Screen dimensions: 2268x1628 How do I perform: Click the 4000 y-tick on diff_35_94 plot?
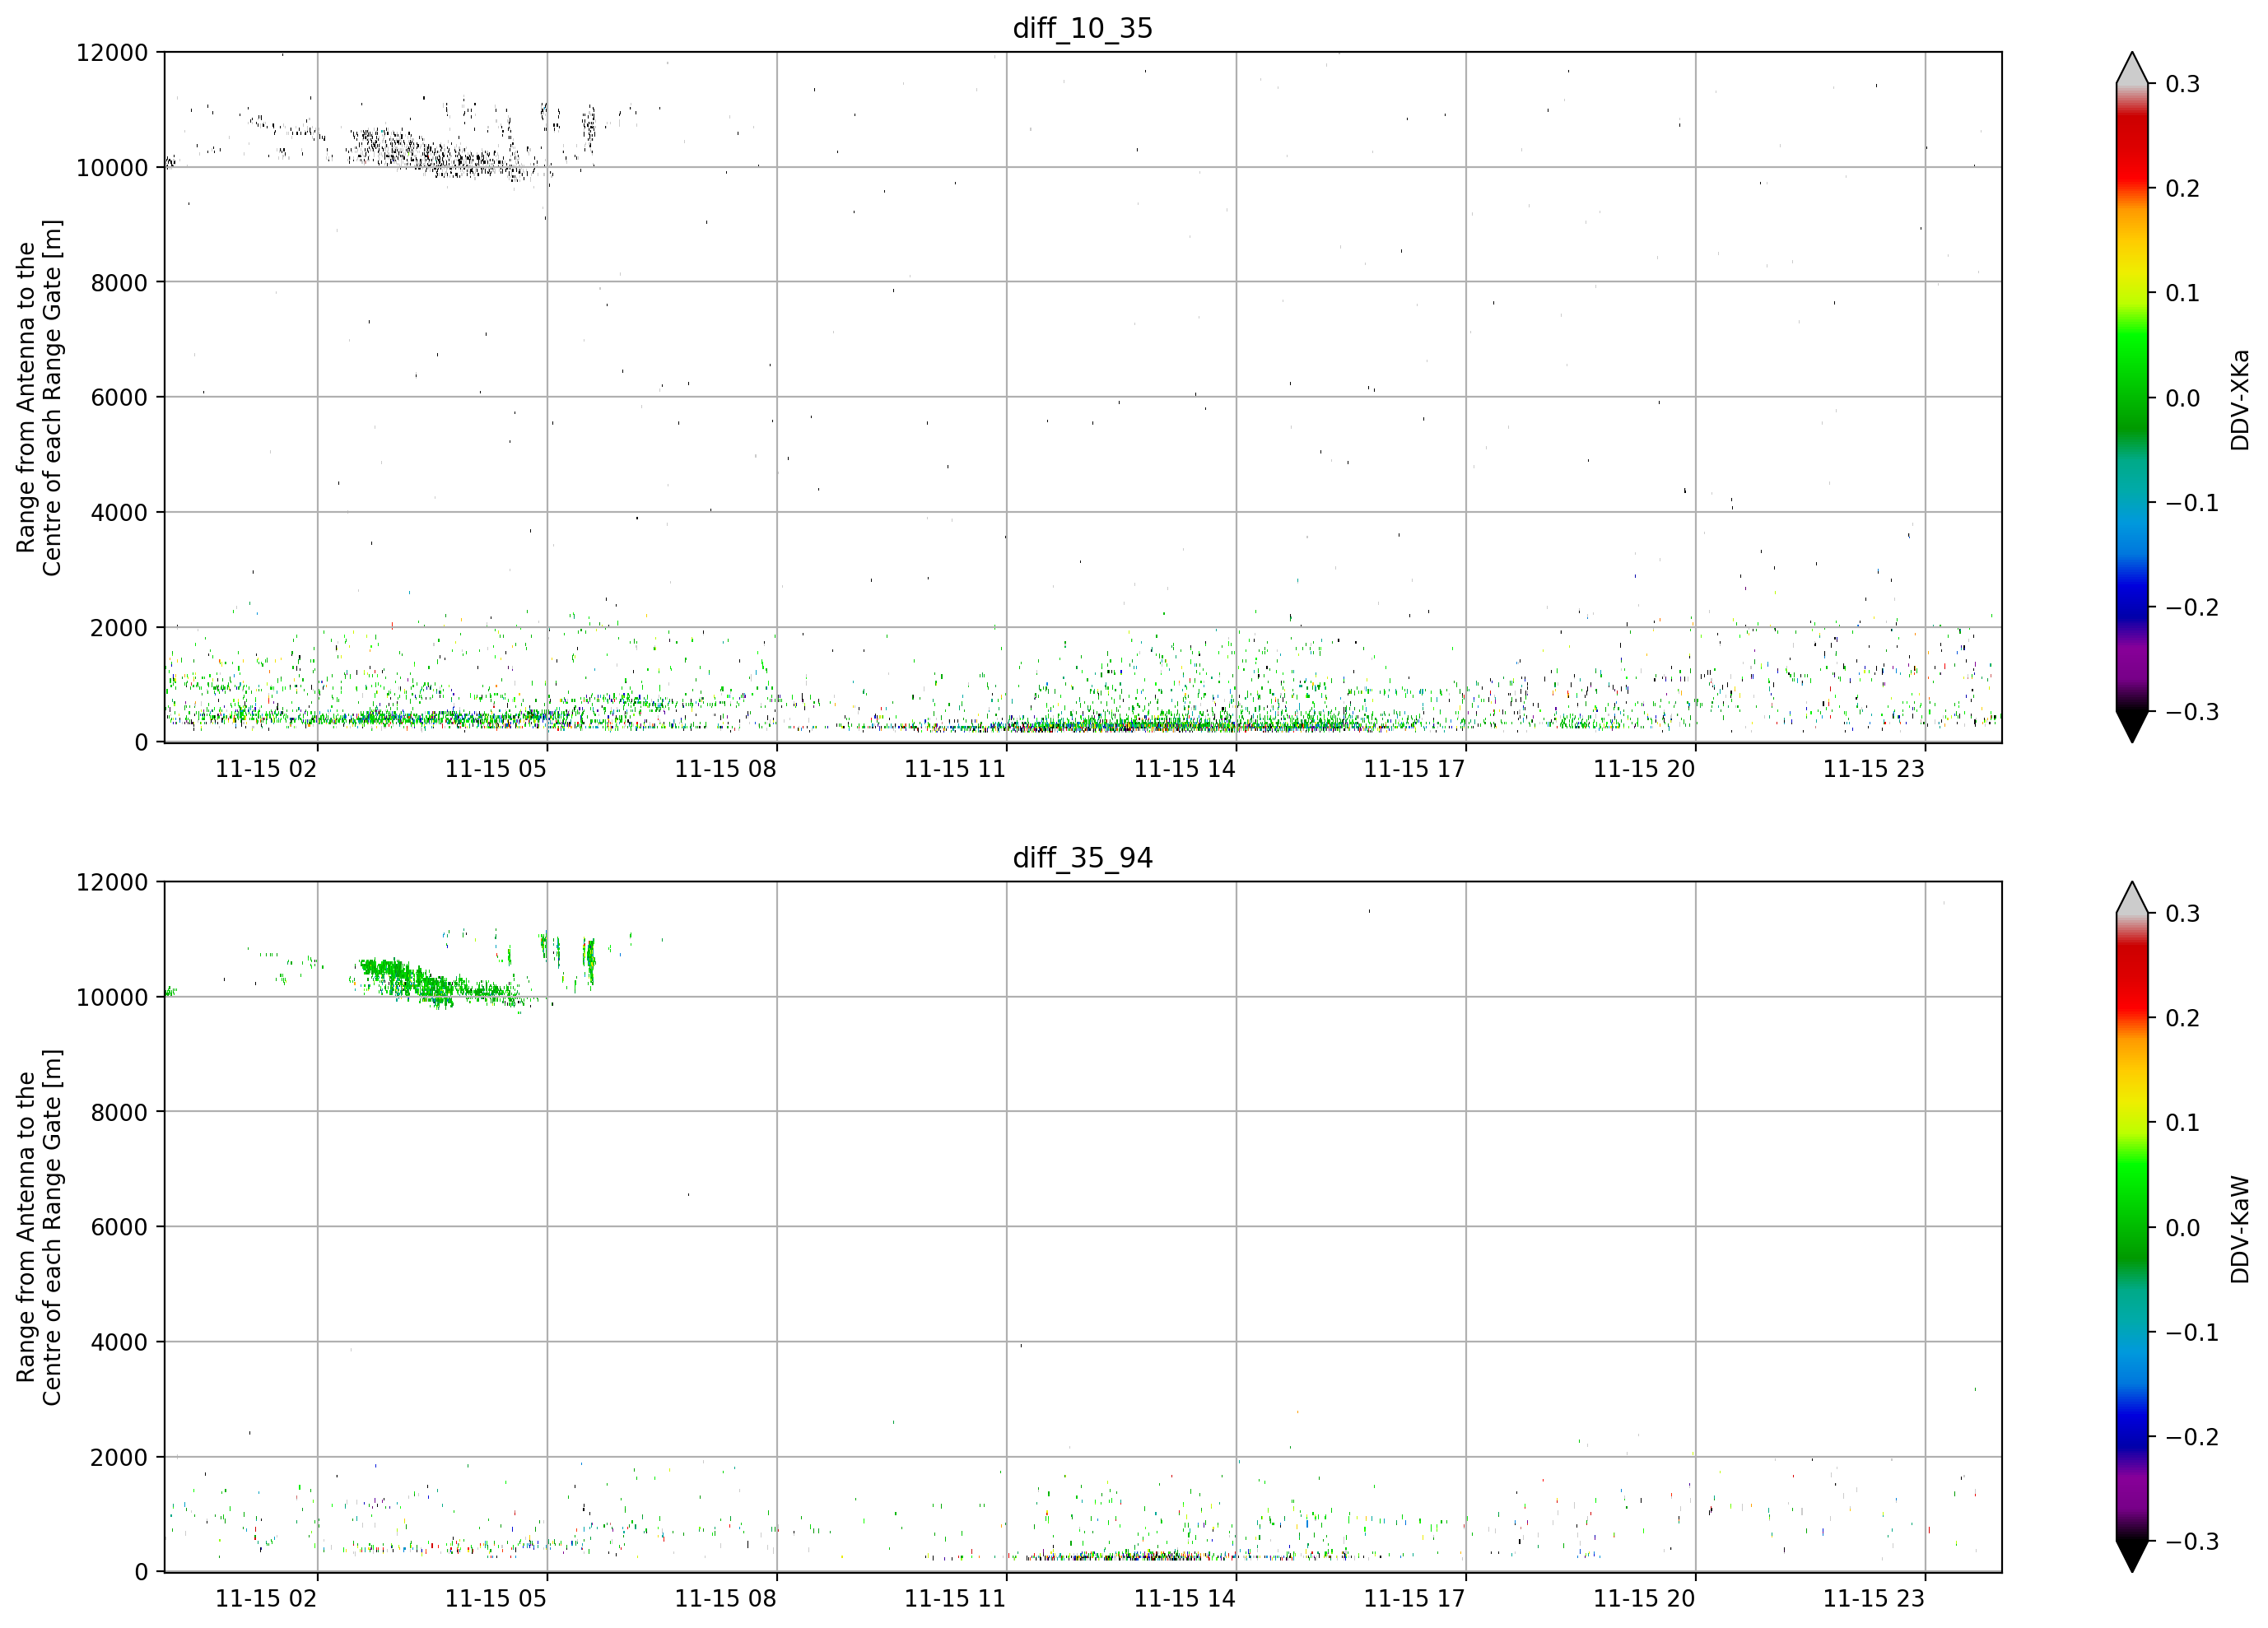tap(119, 1342)
